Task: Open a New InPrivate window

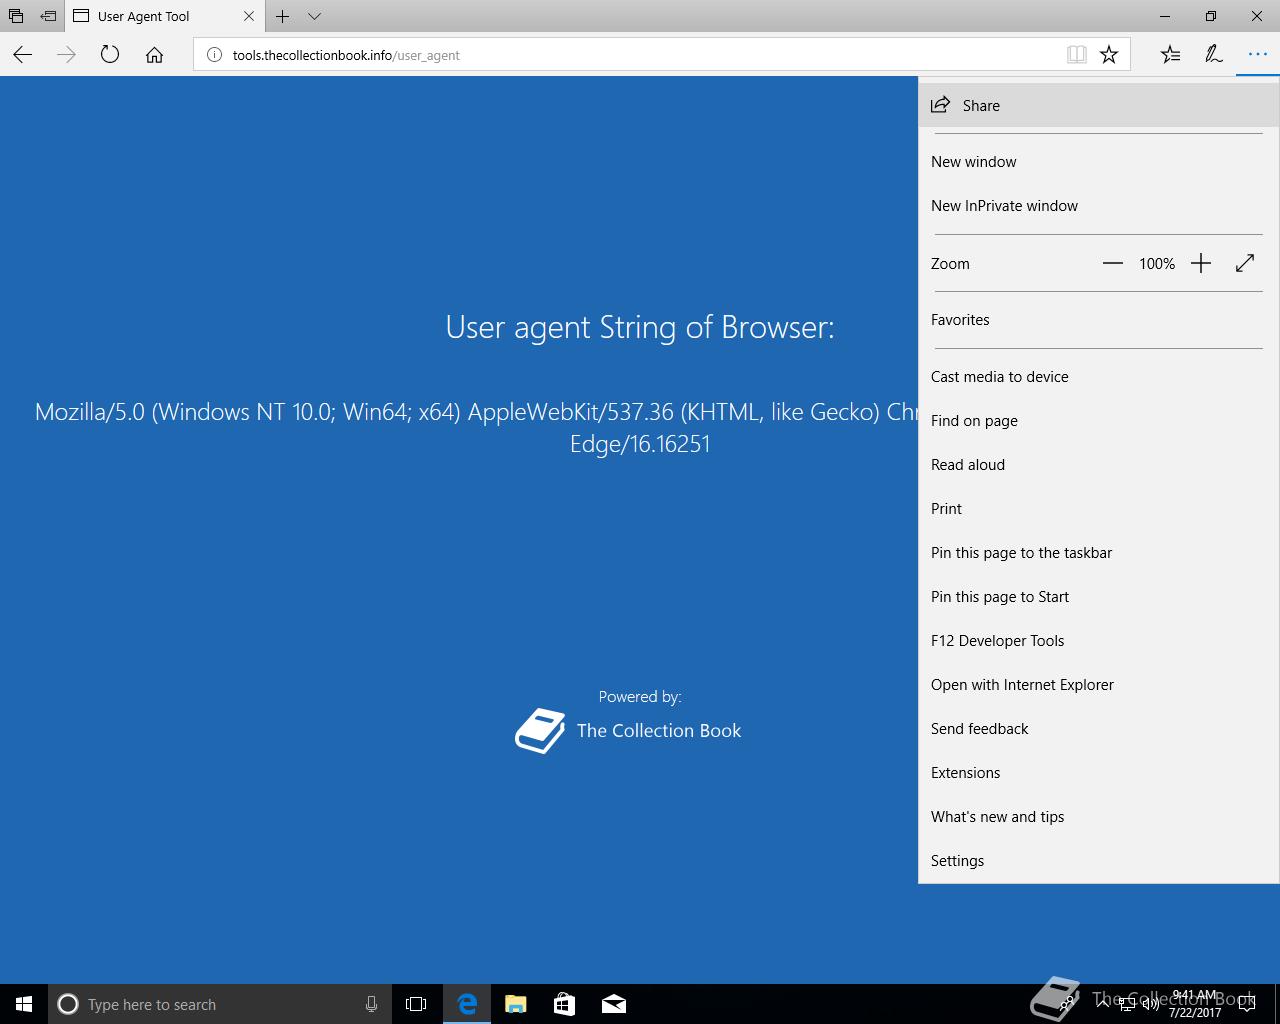Action: (x=1098, y=205)
